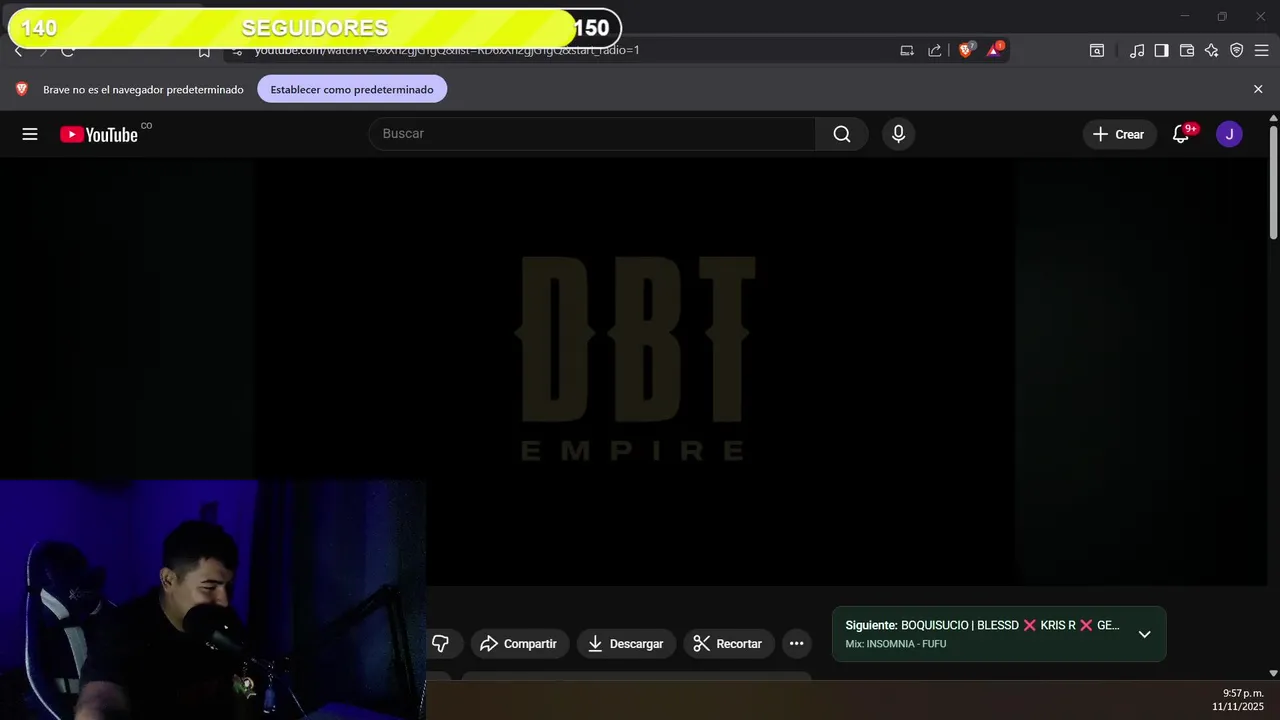Start voice search with the microphone
Image resolution: width=1280 pixels, height=720 pixels.
point(898,134)
